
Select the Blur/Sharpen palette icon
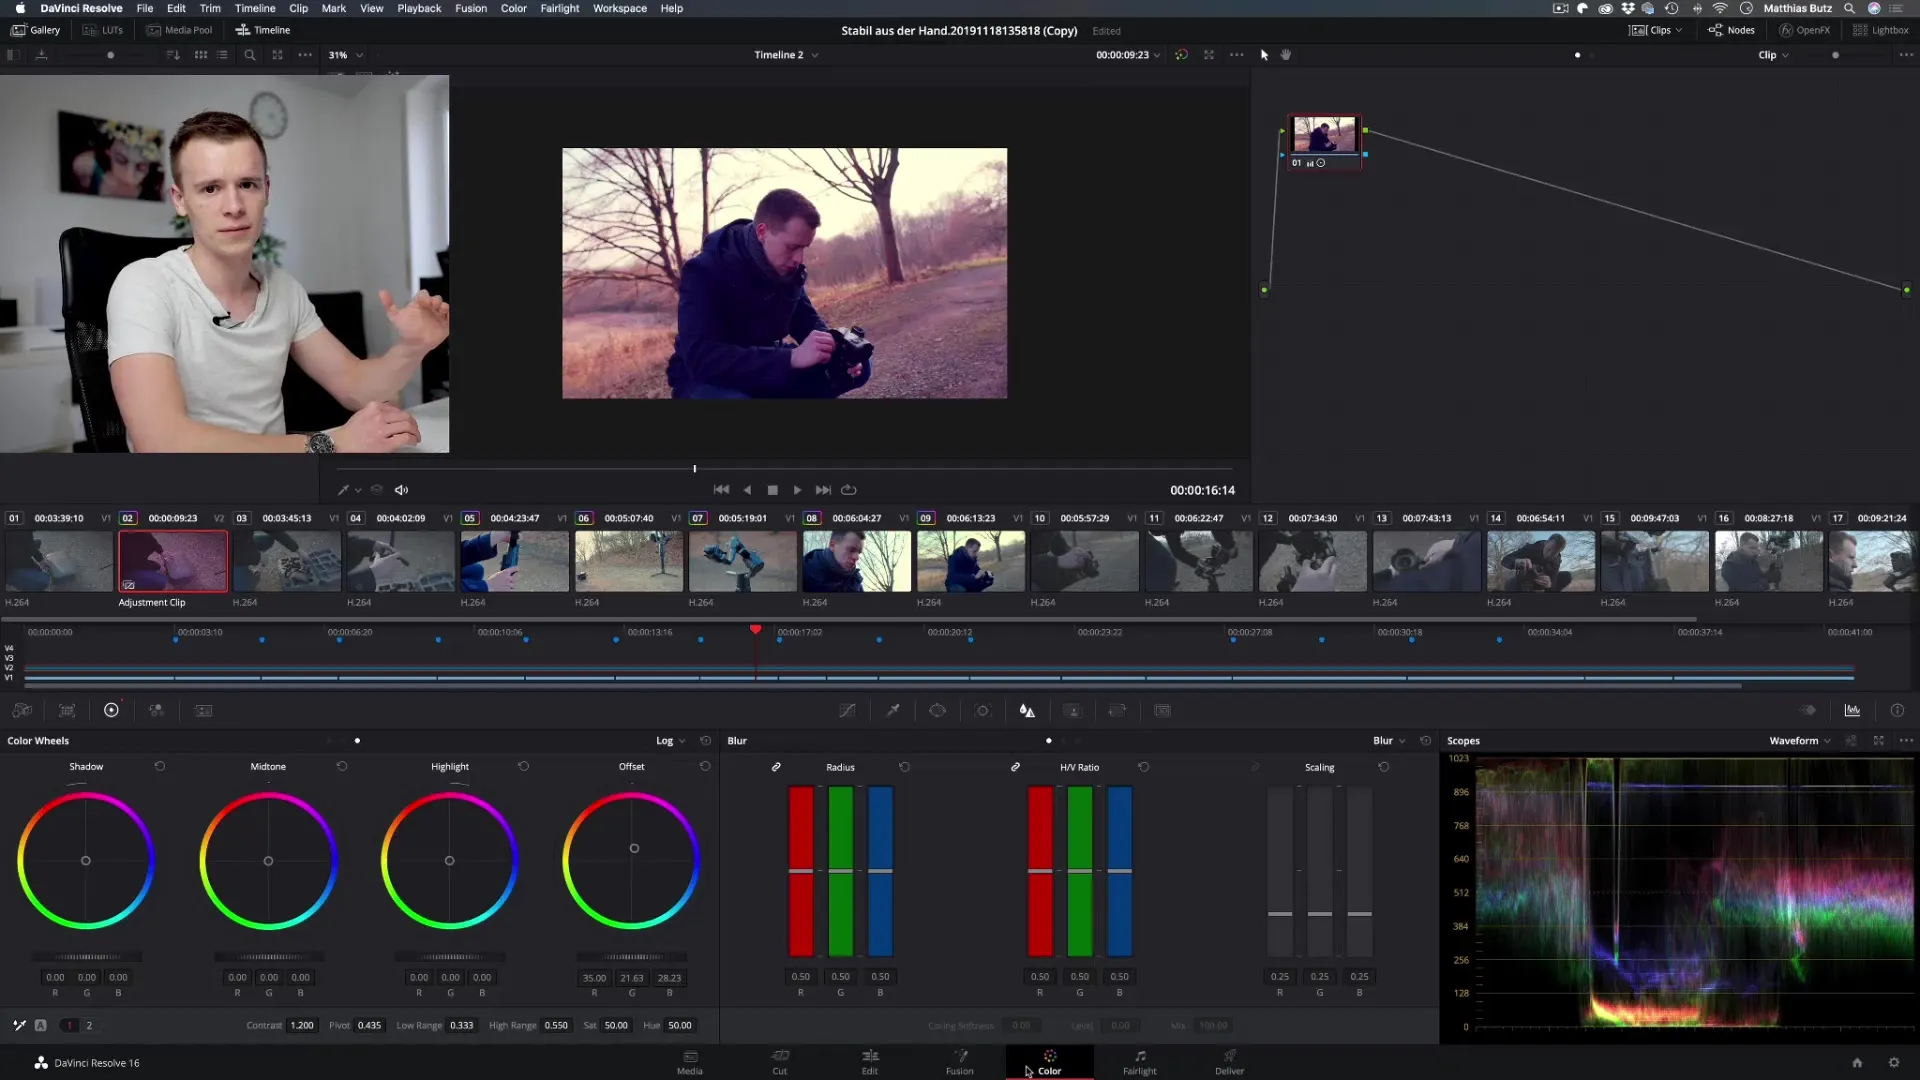coord(1027,710)
